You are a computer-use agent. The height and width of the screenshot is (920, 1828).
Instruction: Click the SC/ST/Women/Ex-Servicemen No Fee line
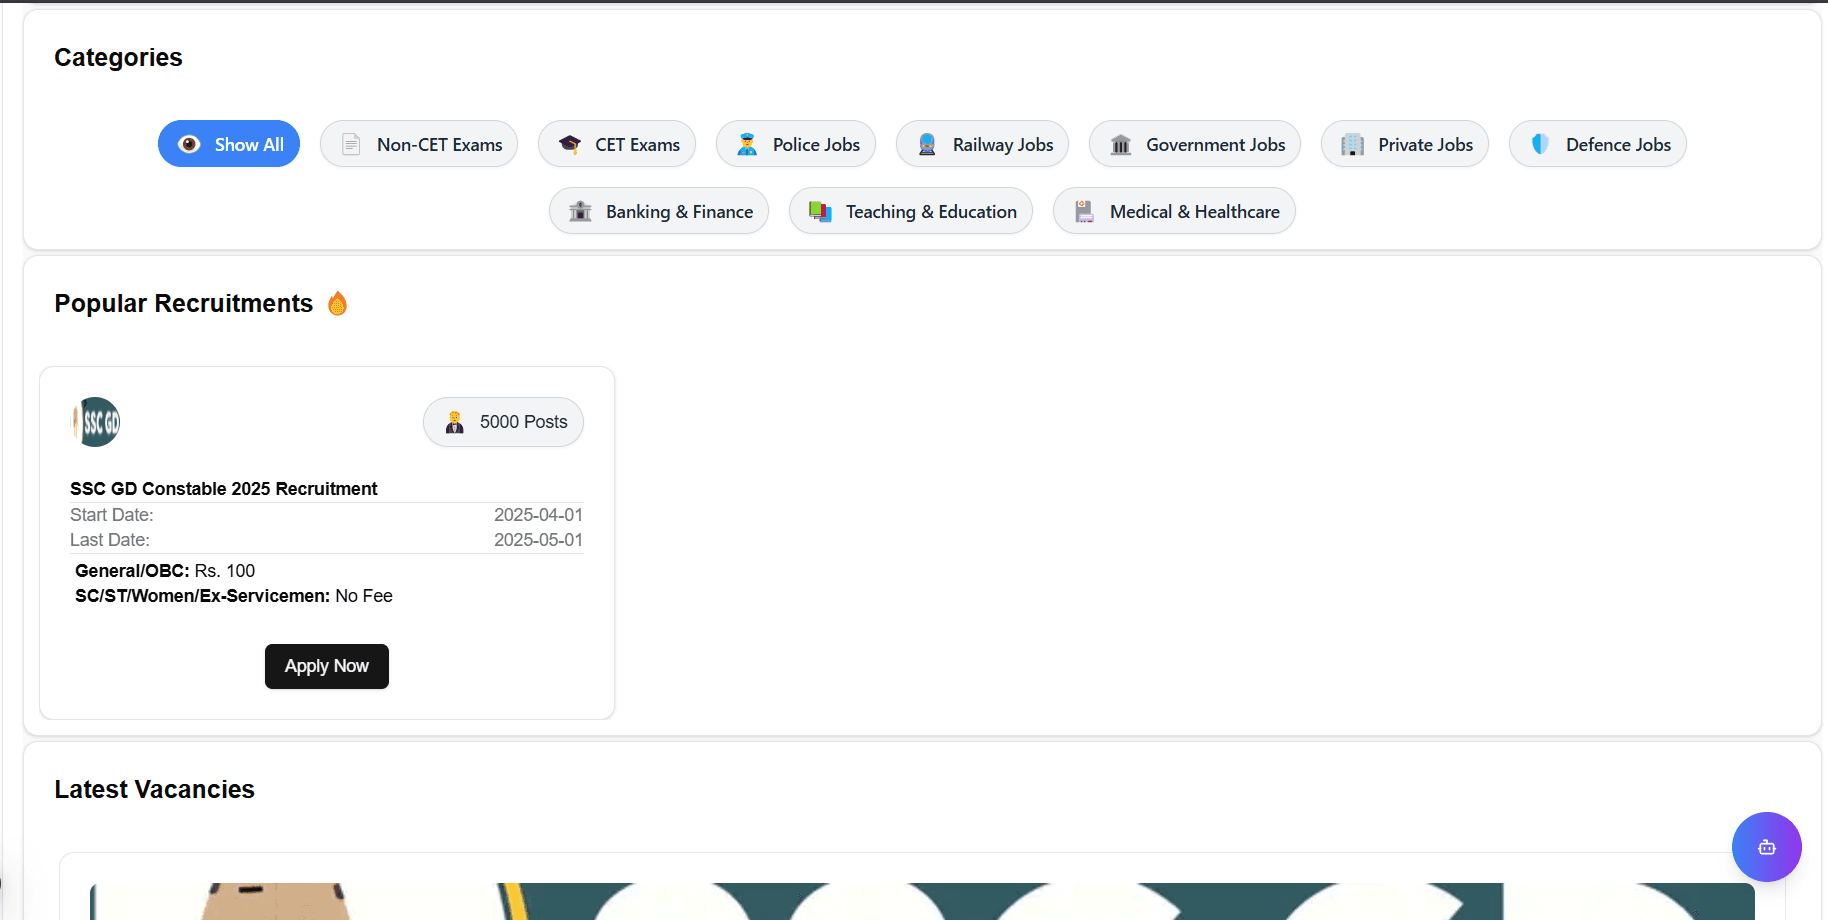234,596
